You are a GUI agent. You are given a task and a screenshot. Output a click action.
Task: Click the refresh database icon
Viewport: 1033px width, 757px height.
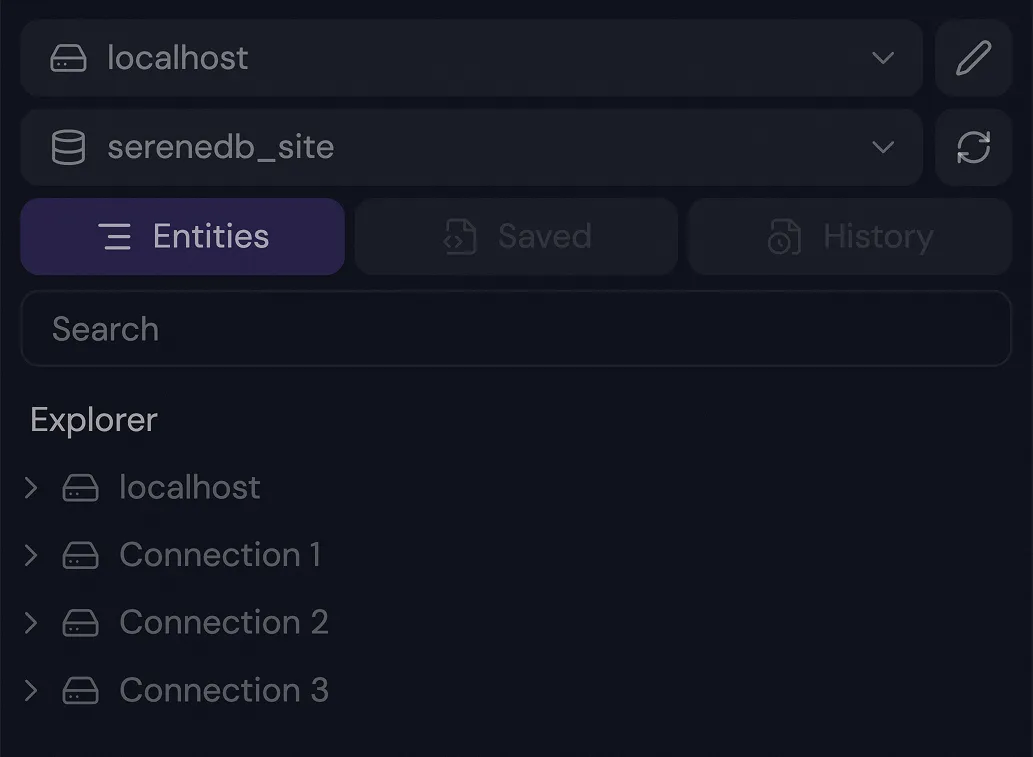point(973,148)
